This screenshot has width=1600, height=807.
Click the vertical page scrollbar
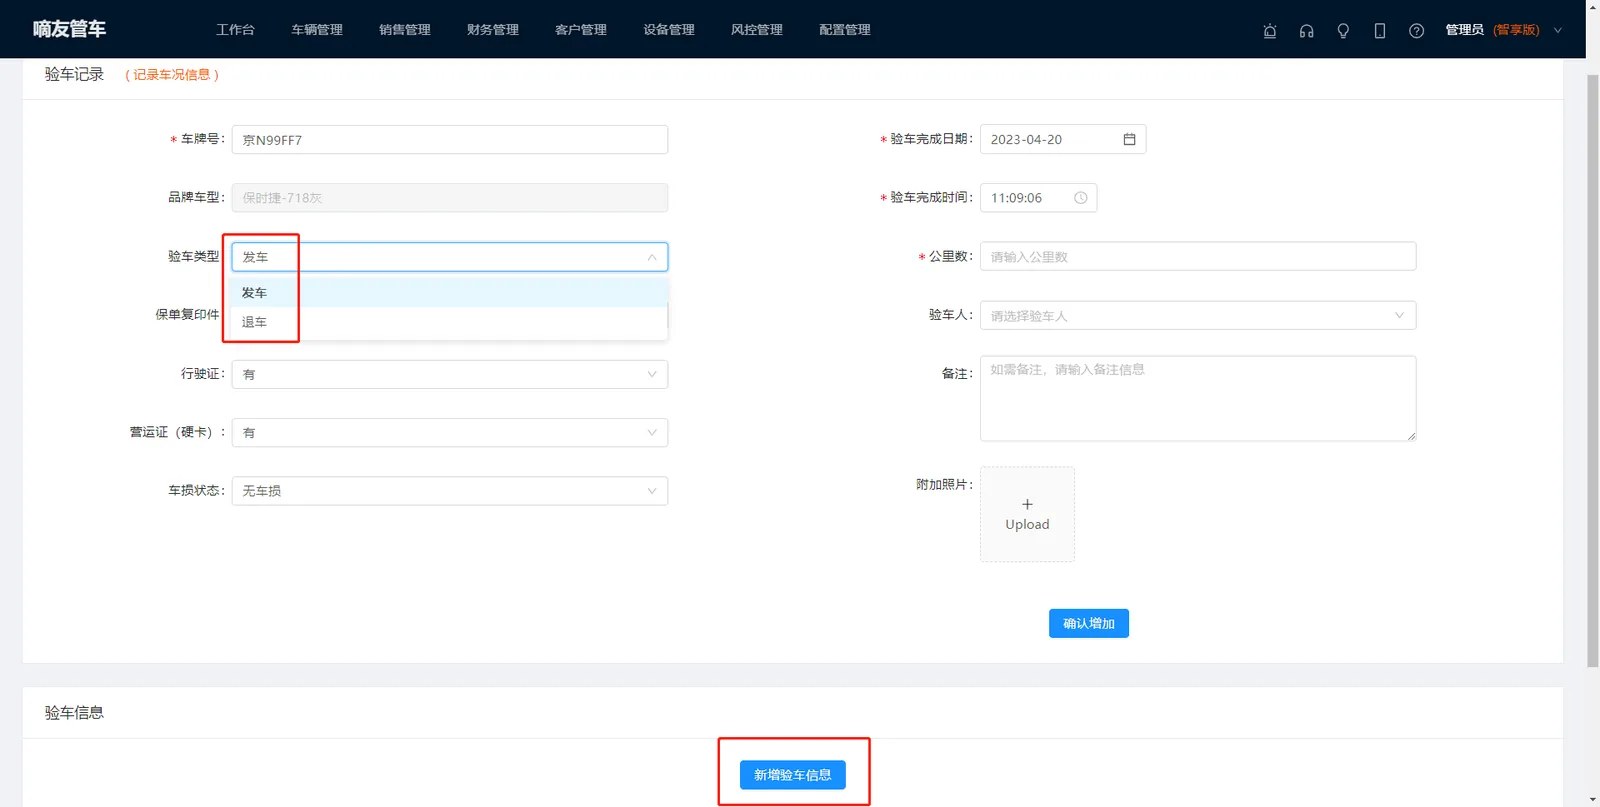[x=1593, y=370]
